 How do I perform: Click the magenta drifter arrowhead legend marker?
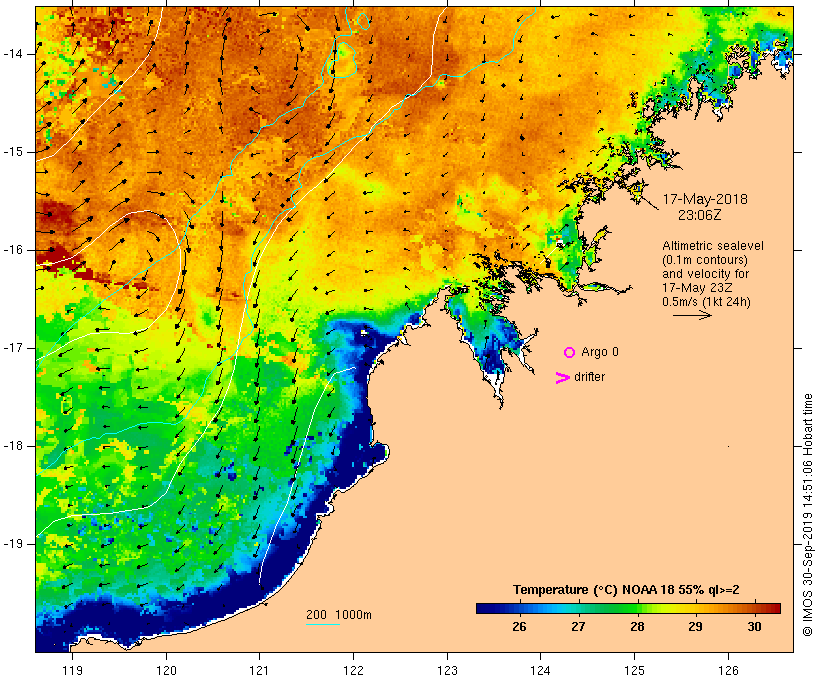coord(563,378)
